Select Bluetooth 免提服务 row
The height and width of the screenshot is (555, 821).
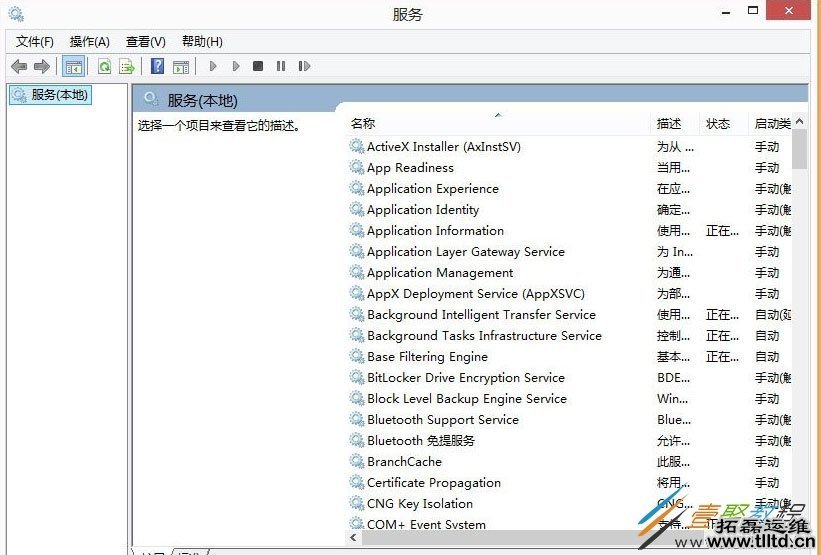pos(420,440)
